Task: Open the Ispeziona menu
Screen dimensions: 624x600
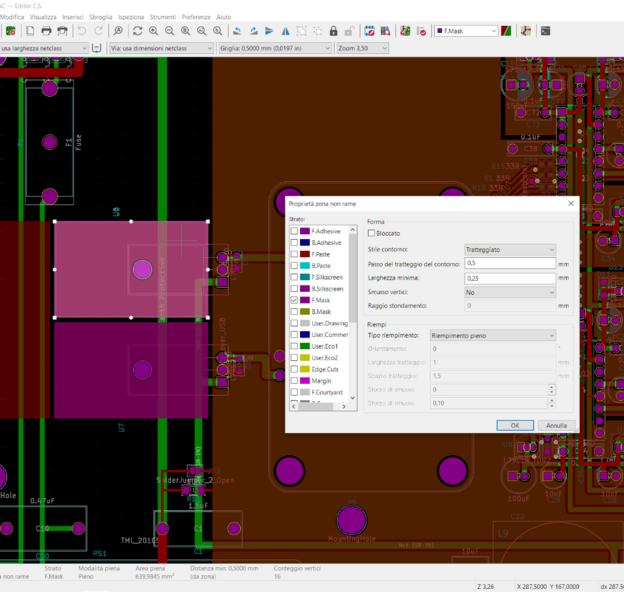Action: [x=130, y=17]
